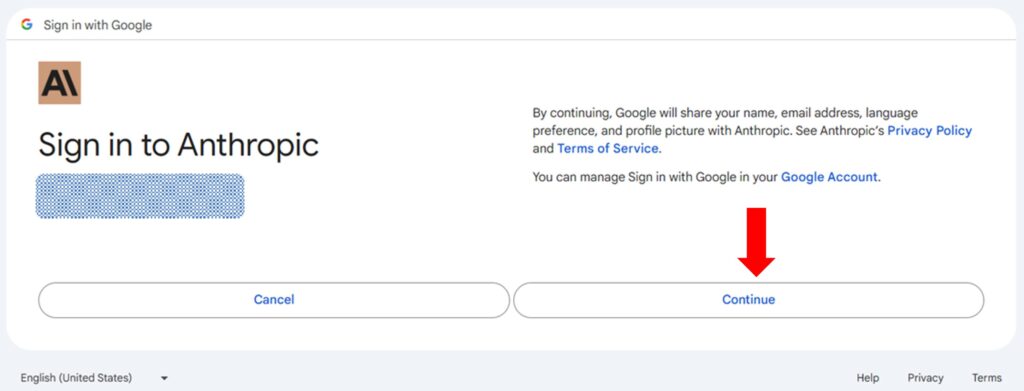Click the redacted account email chip
This screenshot has width=1024, height=391.
[x=140, y=196]
